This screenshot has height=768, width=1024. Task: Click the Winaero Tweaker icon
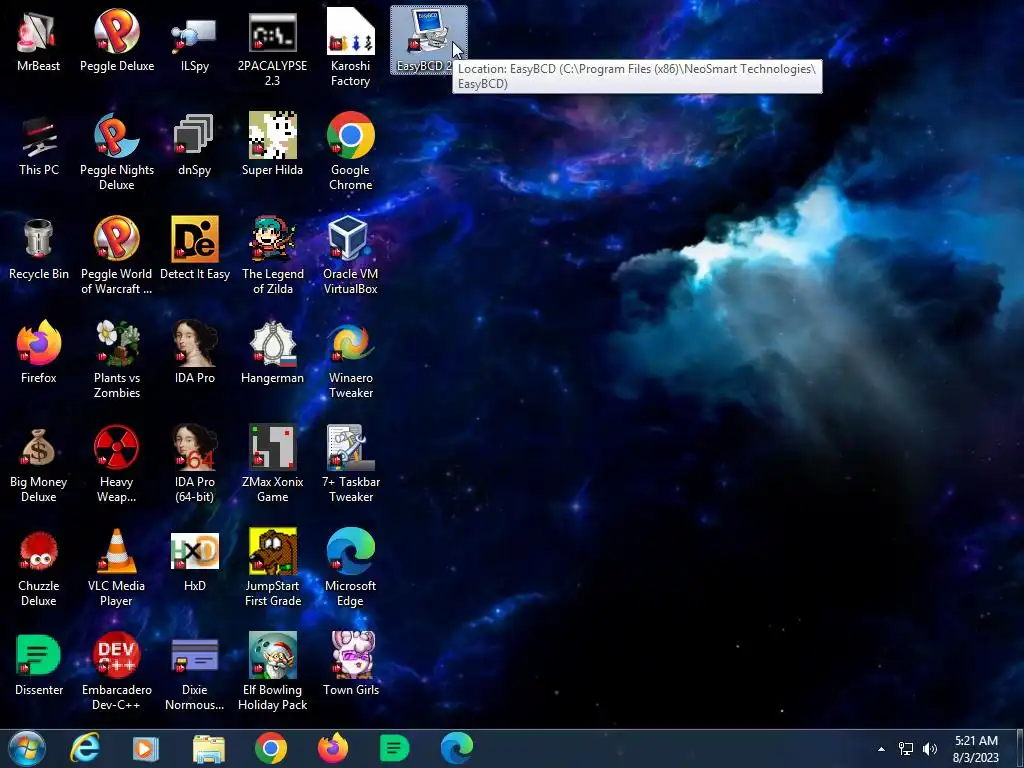pyautogui.click(x=351, y=359)
